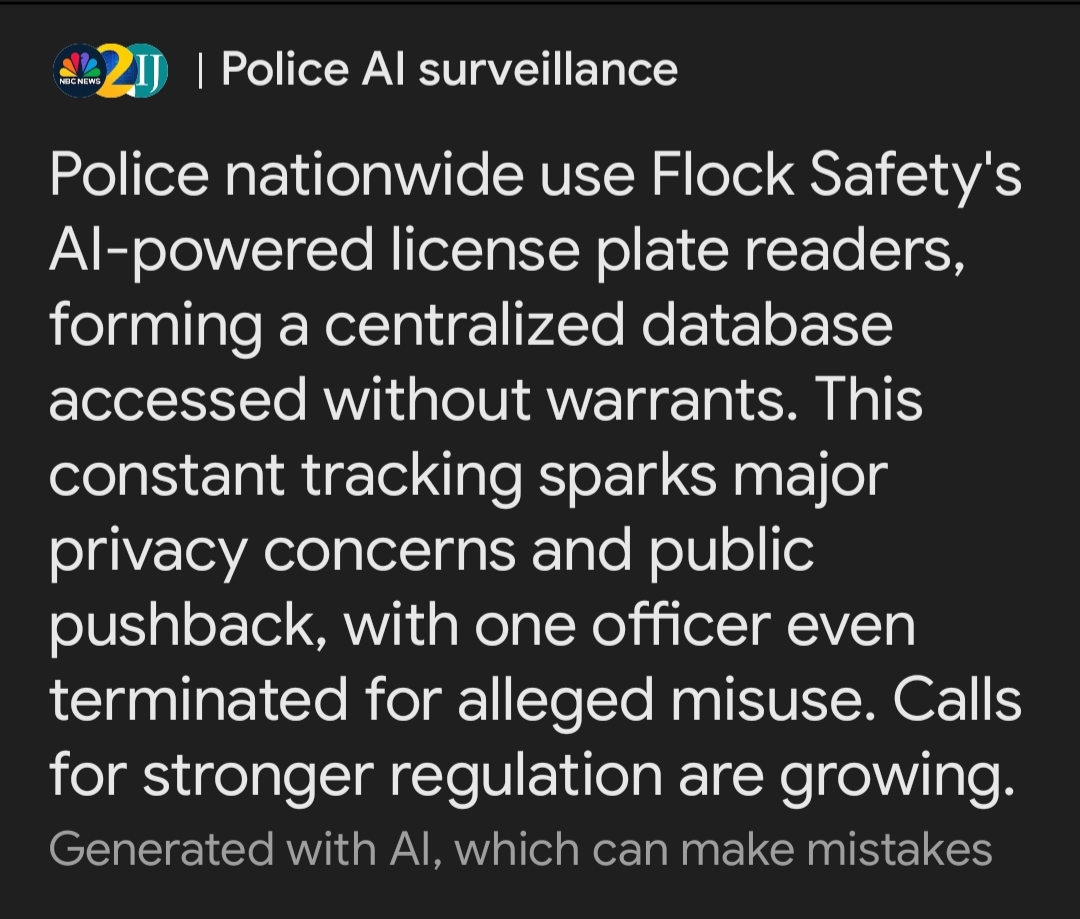Tap the word "surveillance" in the heading
1080x919 pixels.
click(x=546, y=70)
